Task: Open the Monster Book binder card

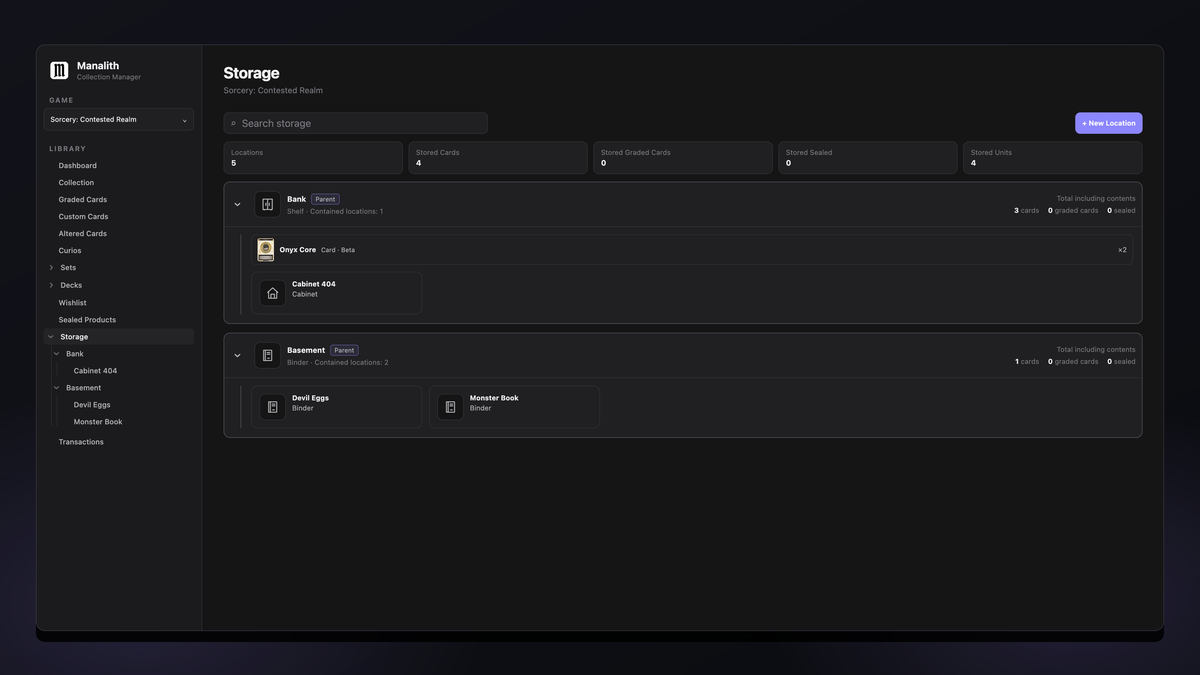Action: tap(514, 407)
